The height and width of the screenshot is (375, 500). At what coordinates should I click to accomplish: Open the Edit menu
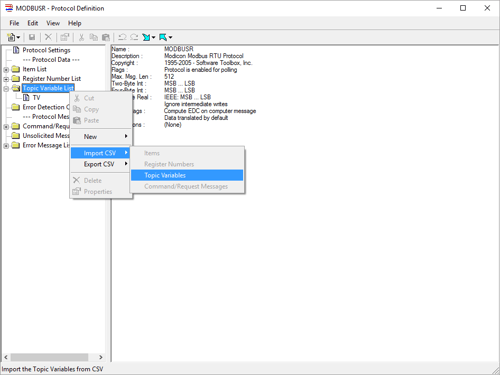click(33, 23)
